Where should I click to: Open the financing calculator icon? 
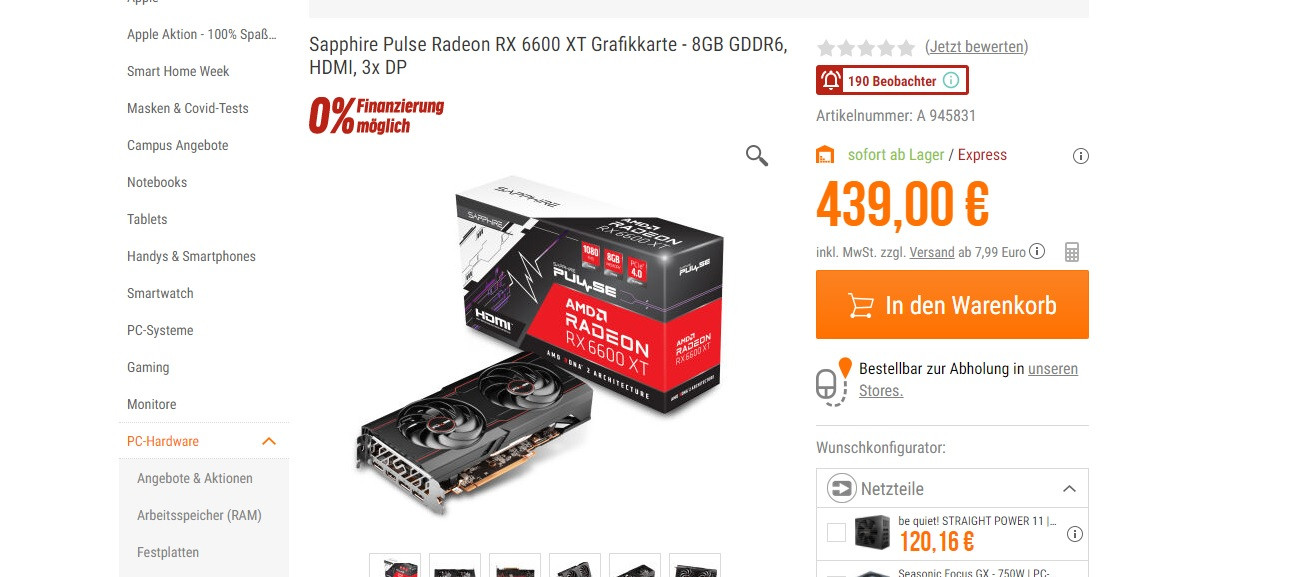(1072, 252)
